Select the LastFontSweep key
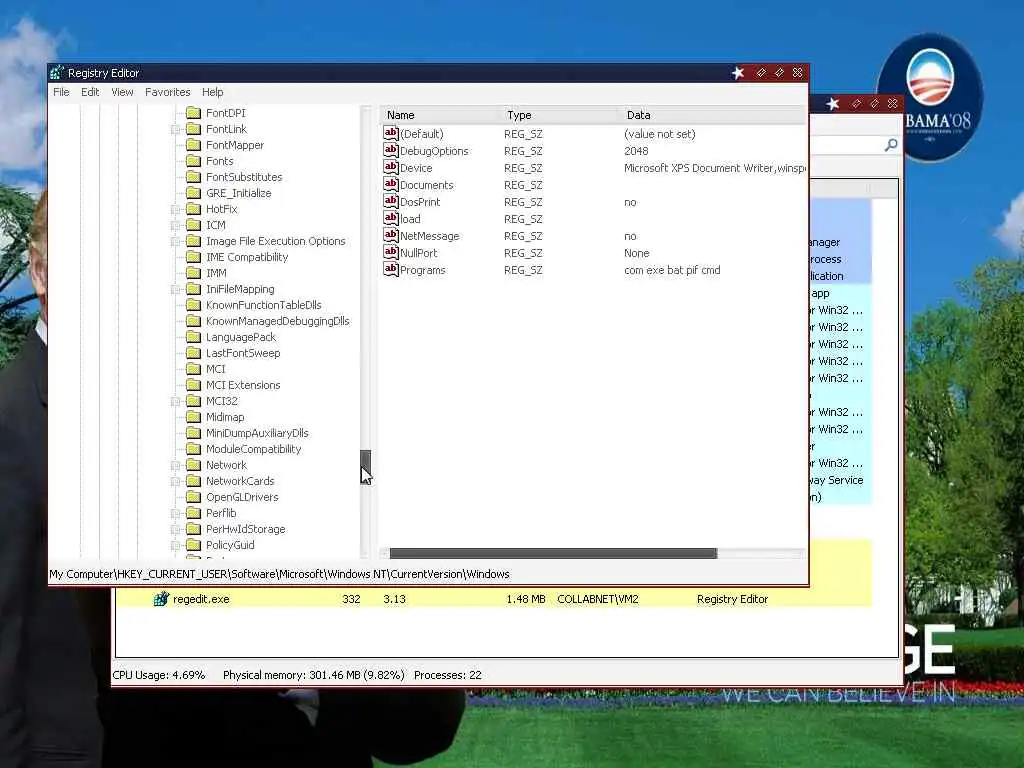This screenshot has height=768, width=1024. (x=243, y=353)
